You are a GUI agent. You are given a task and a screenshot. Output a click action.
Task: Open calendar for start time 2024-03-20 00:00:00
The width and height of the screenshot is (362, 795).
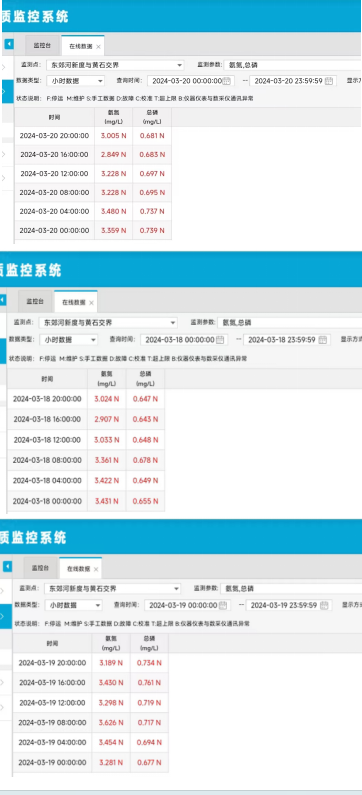(227, 81)
